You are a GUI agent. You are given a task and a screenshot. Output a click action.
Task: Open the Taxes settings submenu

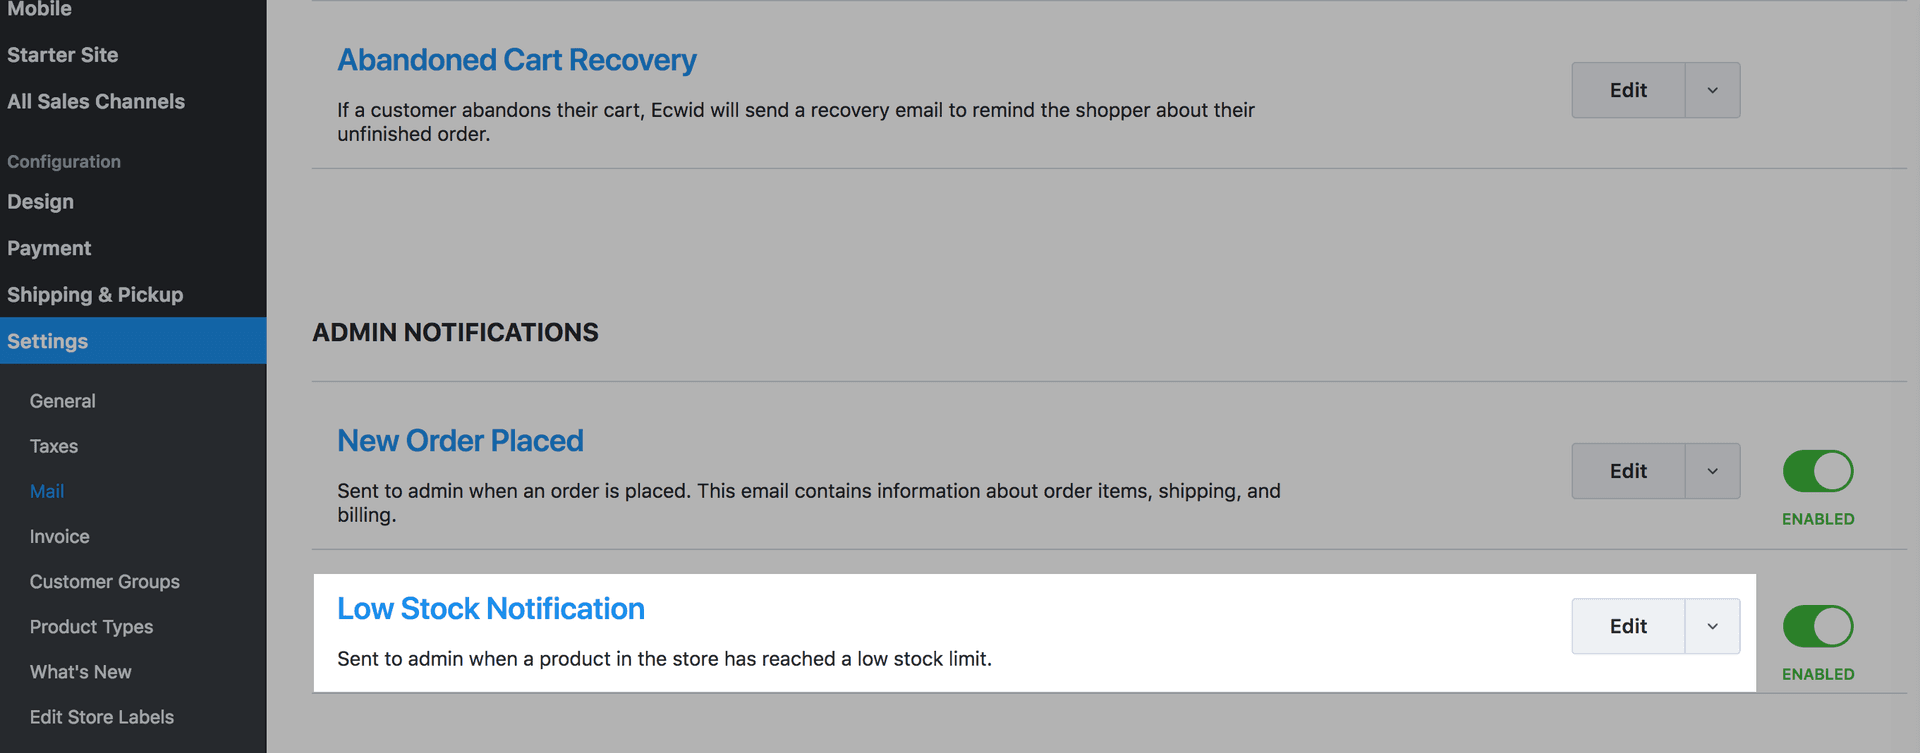(x=54, y=446)
